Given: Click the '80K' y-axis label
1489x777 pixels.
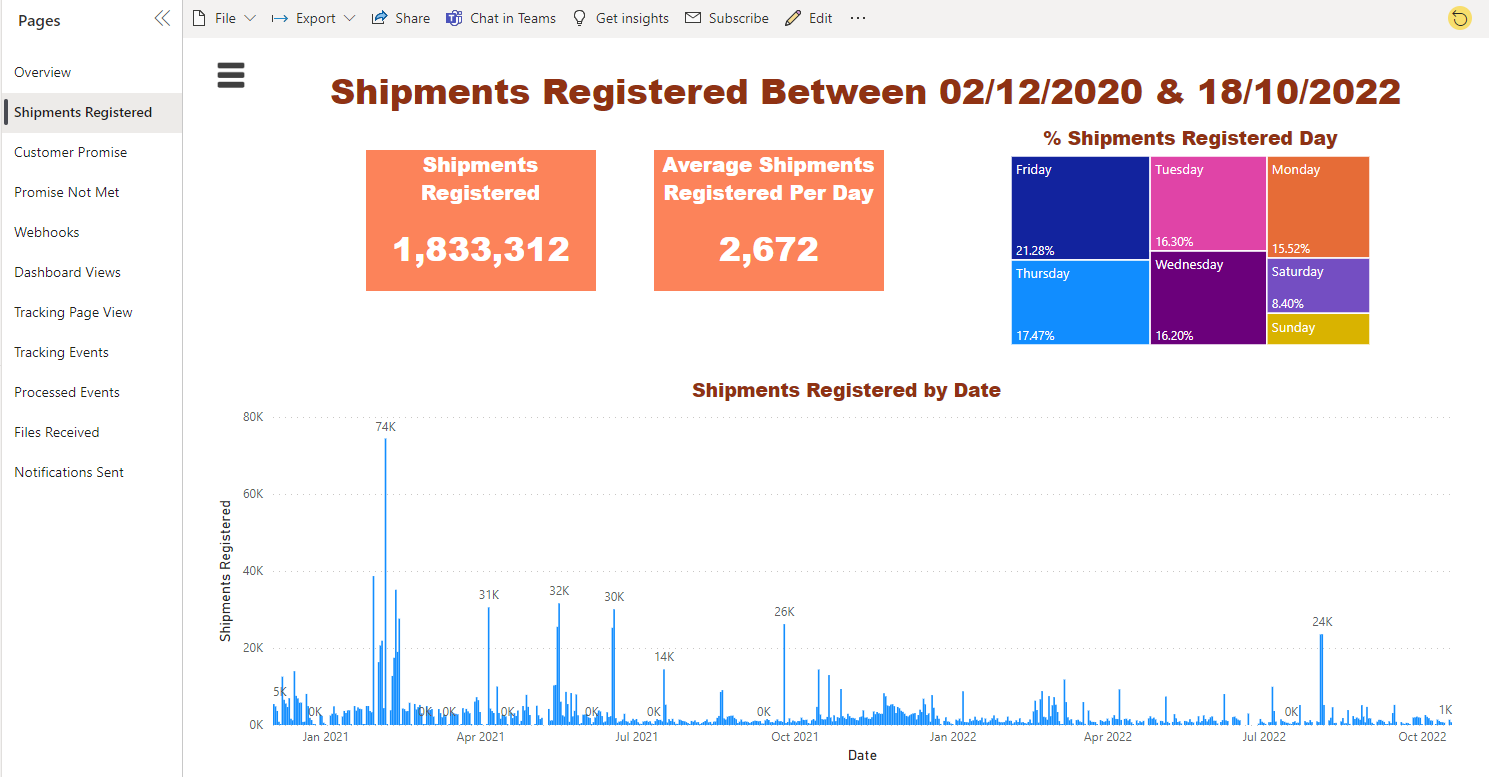Looking at the screenshot, I should tap(251, 417).
